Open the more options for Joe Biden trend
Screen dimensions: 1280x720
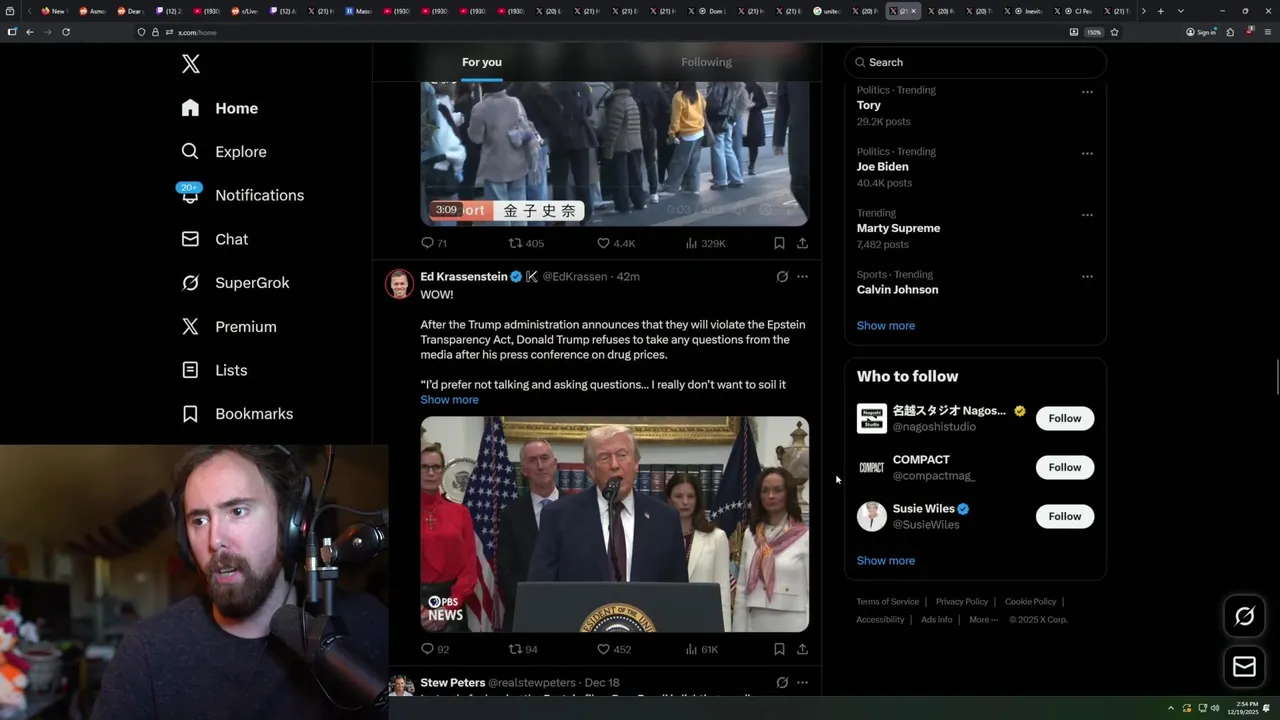click(x=1087, y=153)
